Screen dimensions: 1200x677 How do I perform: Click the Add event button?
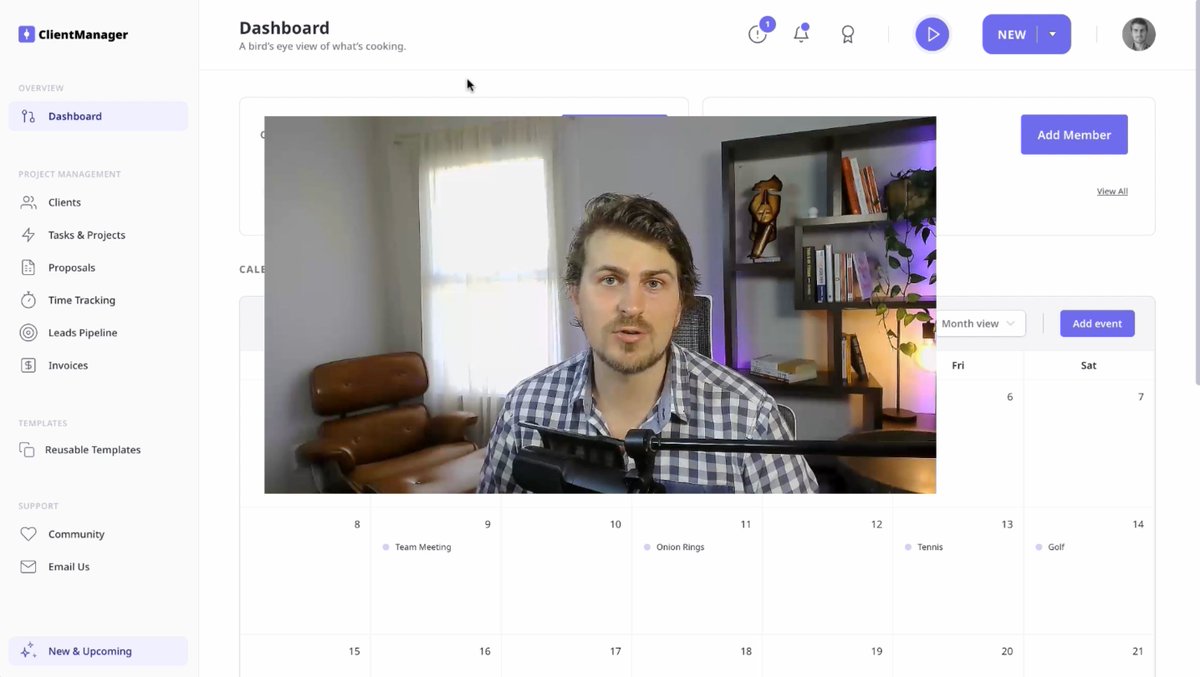click(x=1097, y=323)
